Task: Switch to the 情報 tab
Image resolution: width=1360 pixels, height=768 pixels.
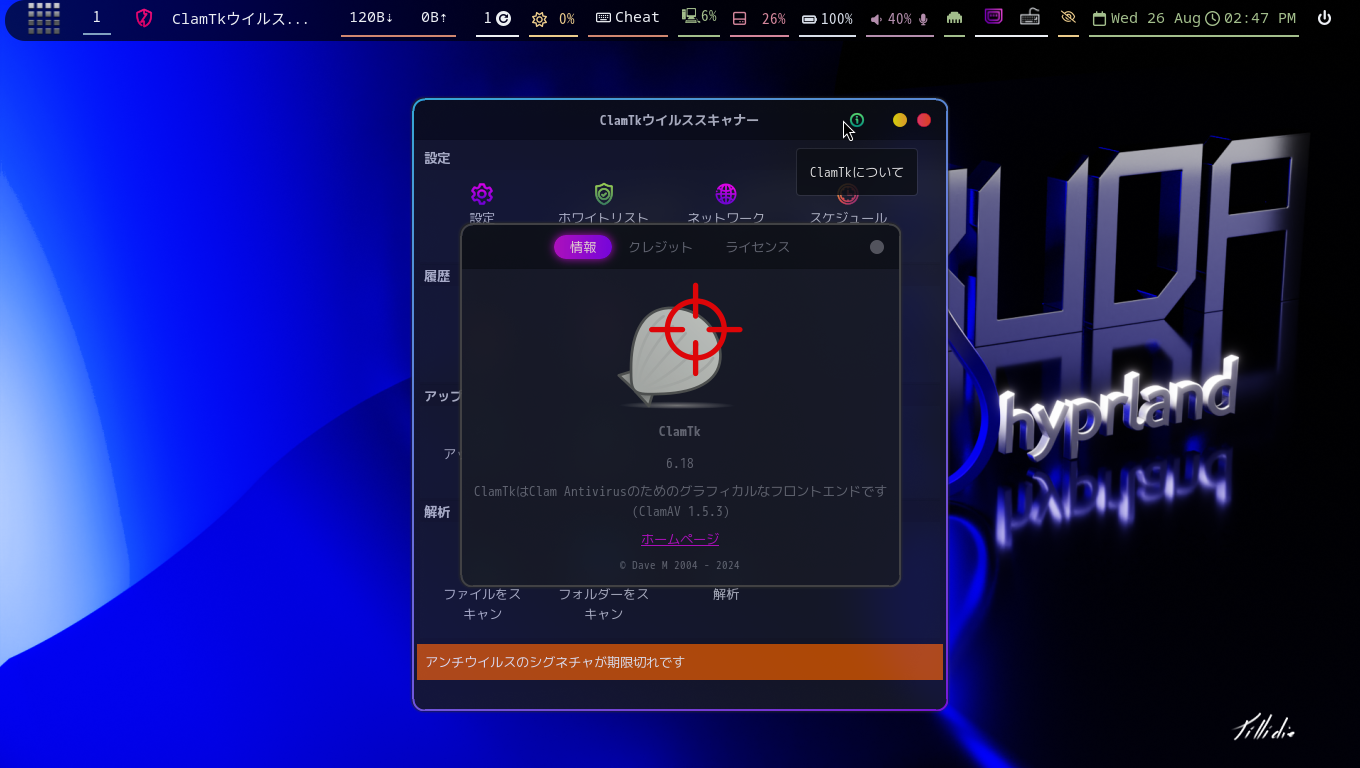Action: pos(583,247)
